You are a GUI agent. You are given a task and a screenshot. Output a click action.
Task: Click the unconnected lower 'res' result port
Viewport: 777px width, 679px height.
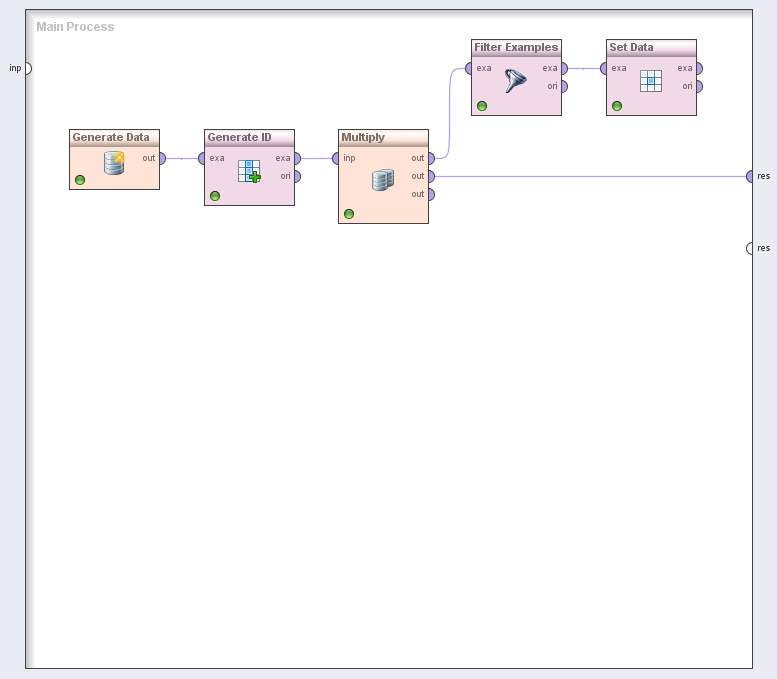tap(749, 248)
